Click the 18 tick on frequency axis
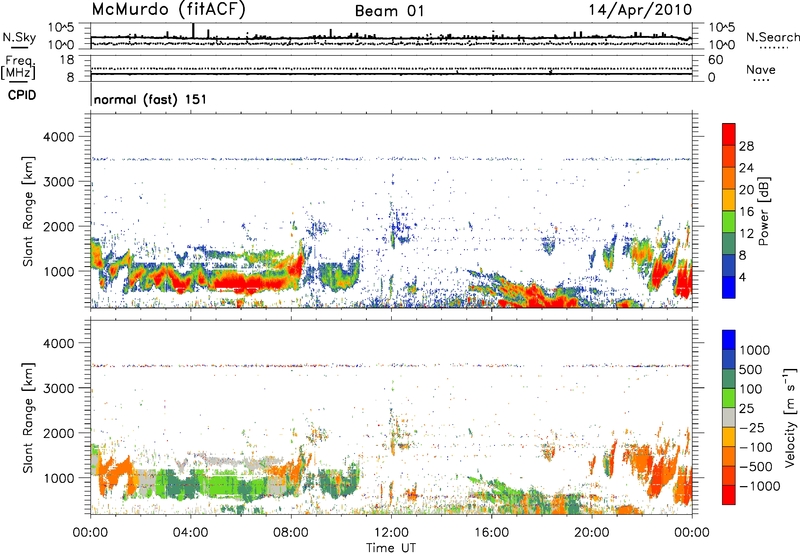 [x=67, y=60]
